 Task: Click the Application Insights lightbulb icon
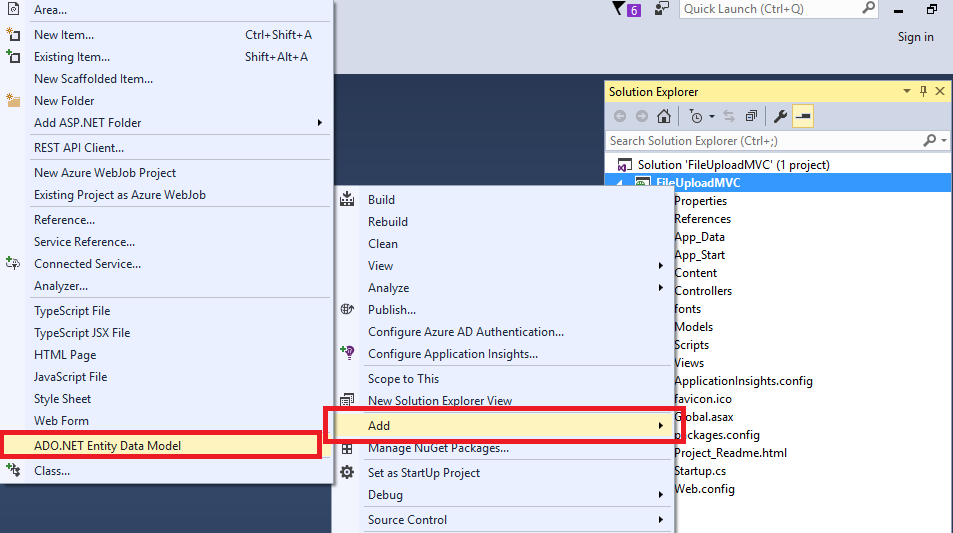coord(347,352)
